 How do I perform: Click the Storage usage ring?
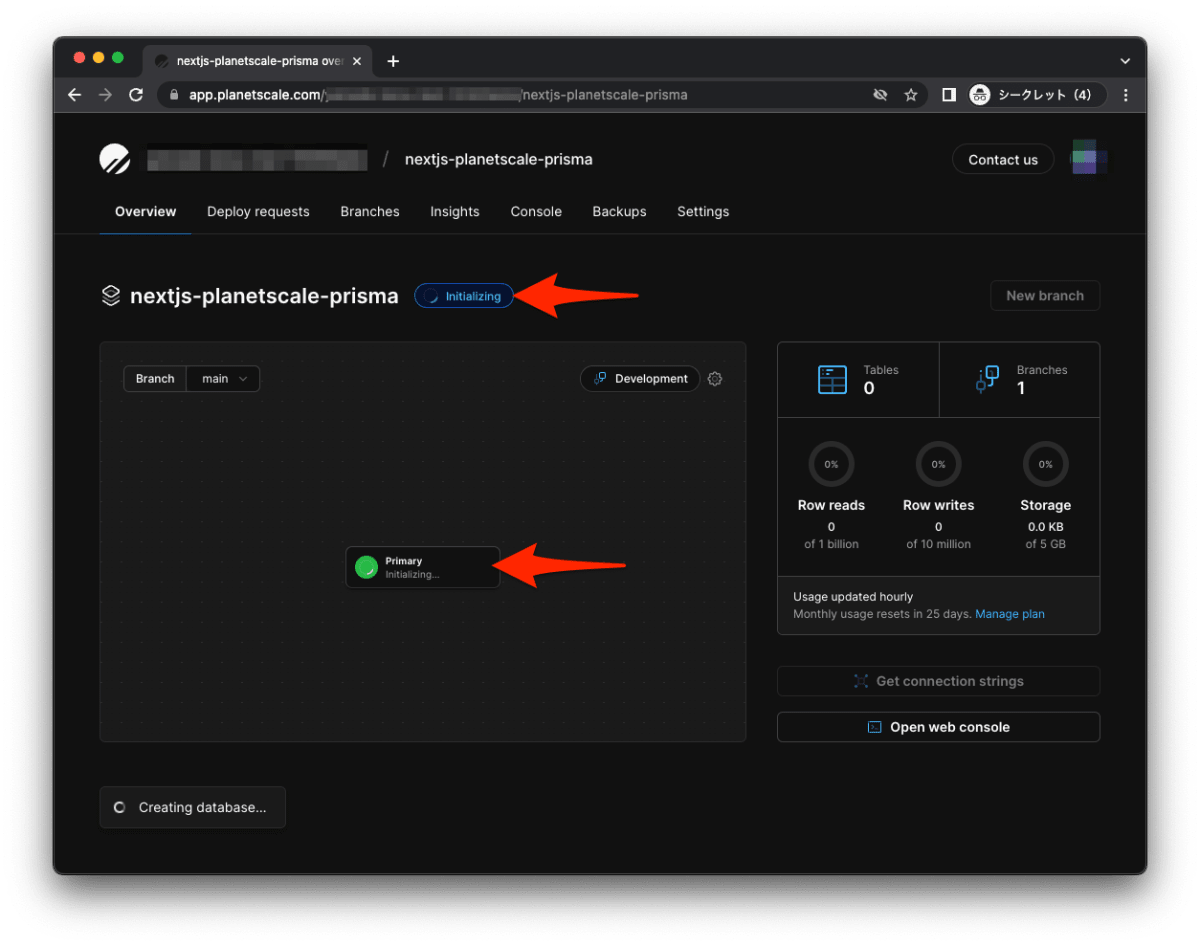click(x=1045, y=464)
